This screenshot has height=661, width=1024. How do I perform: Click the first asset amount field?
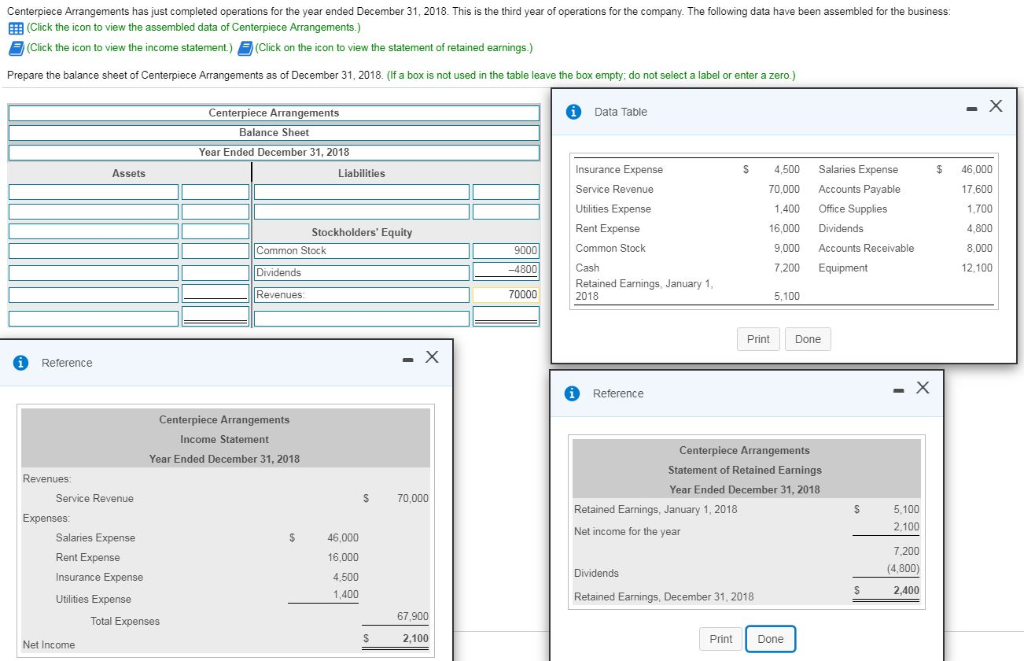tap(216, 191)
